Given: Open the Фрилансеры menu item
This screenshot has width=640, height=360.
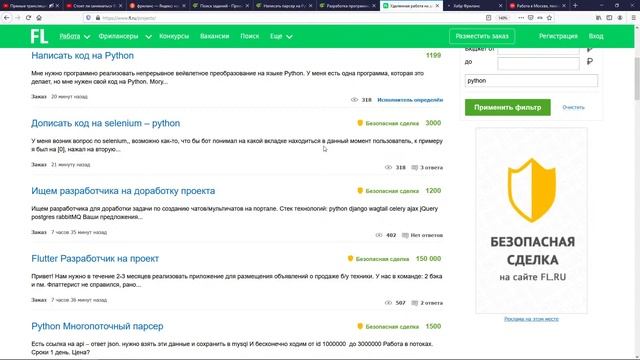Looking at the screenshot, I should [118, 36].
